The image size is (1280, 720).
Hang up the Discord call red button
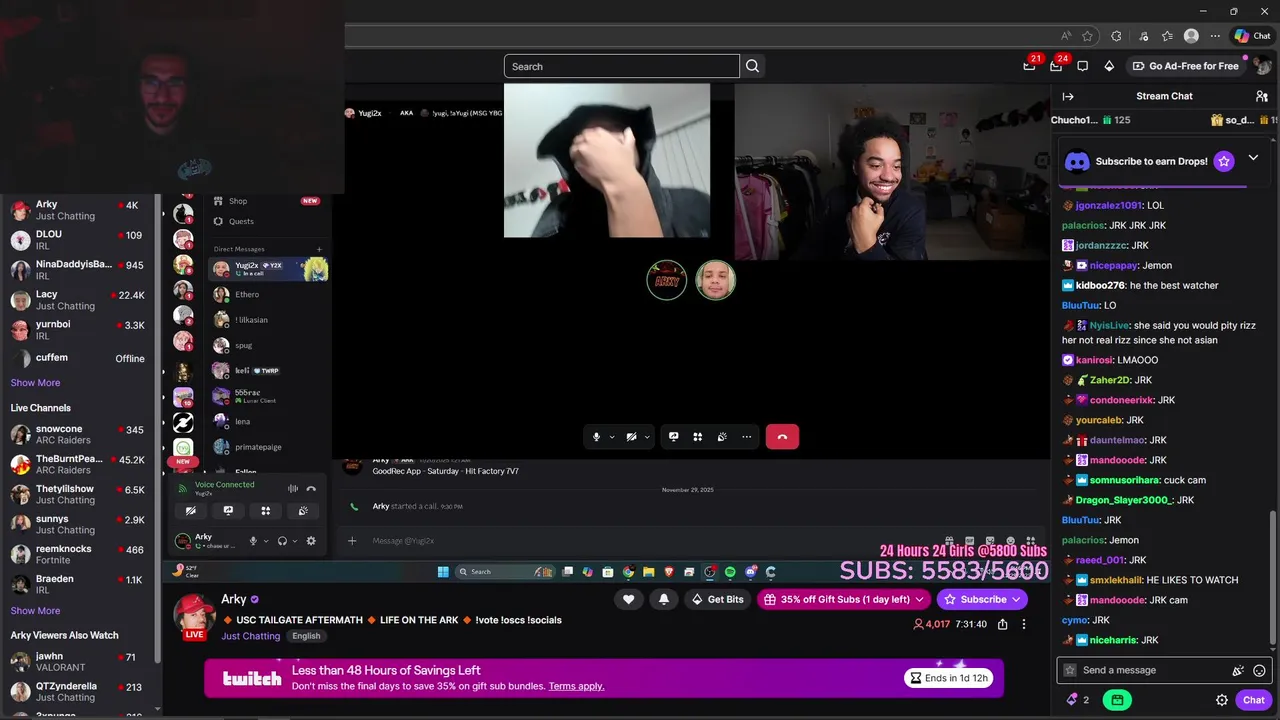[782, 437]
